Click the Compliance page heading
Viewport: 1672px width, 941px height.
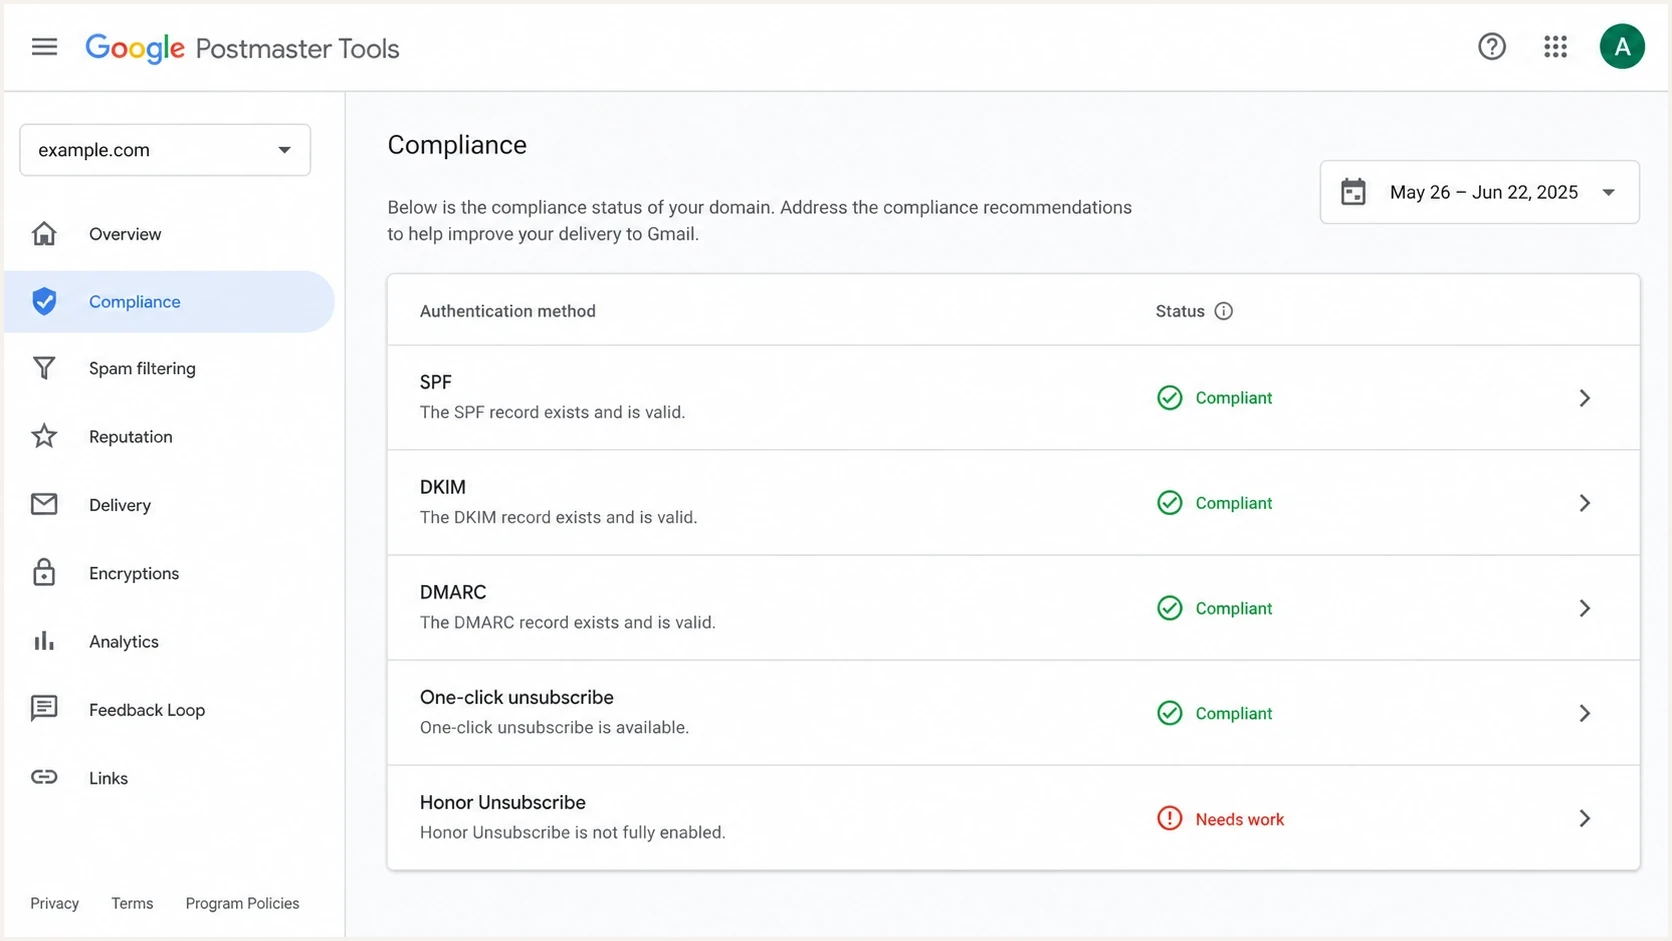[x=457, y=145]
